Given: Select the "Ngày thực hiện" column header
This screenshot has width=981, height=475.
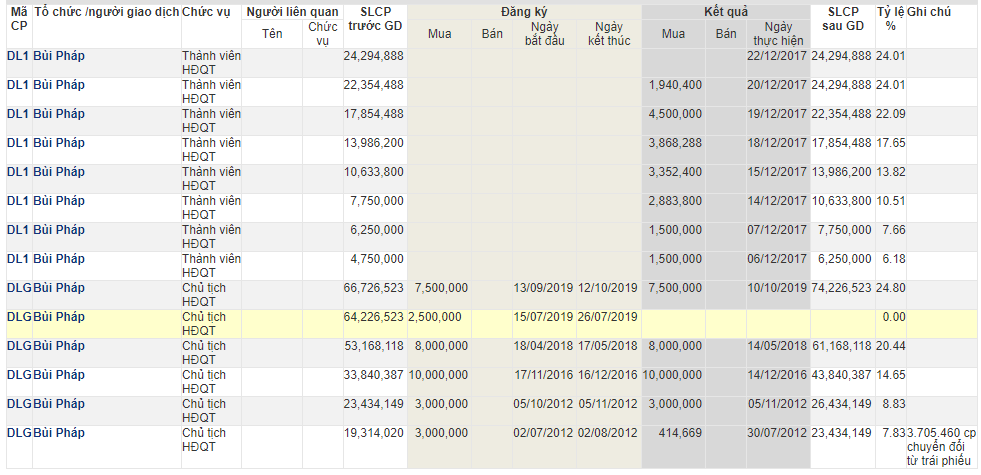Looking at the screenshot, I should coord(777,34).
